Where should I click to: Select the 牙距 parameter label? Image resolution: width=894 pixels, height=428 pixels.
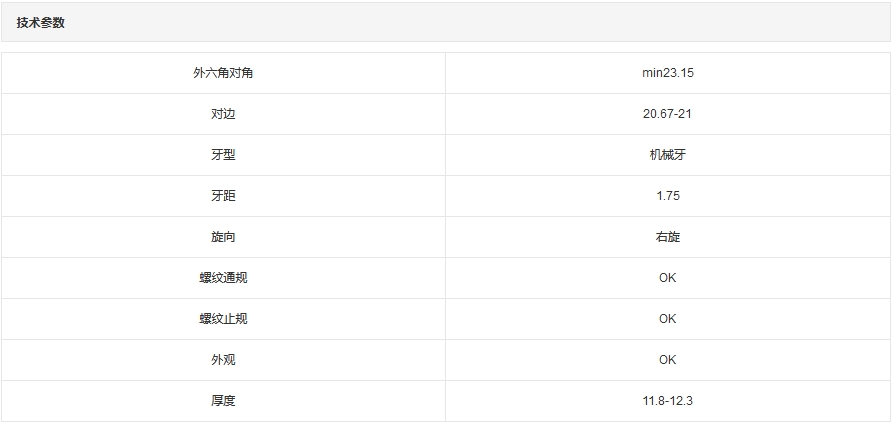point(223,196)
